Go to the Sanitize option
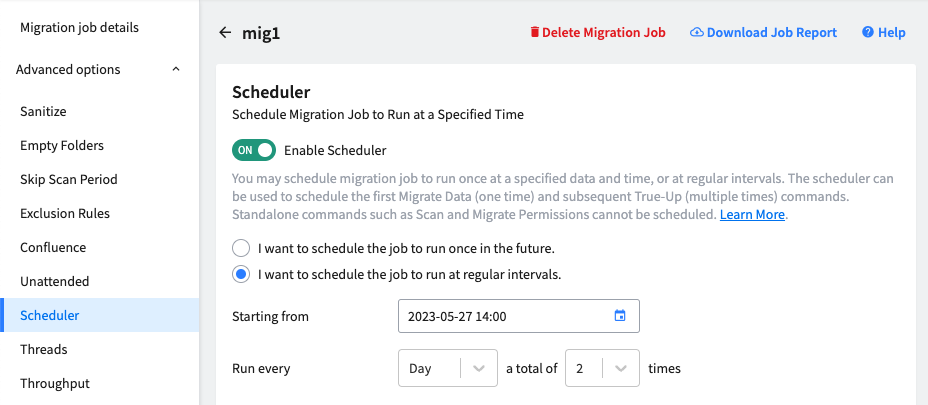928x405 pixels. pyautogui.click(x=43, y=111)
